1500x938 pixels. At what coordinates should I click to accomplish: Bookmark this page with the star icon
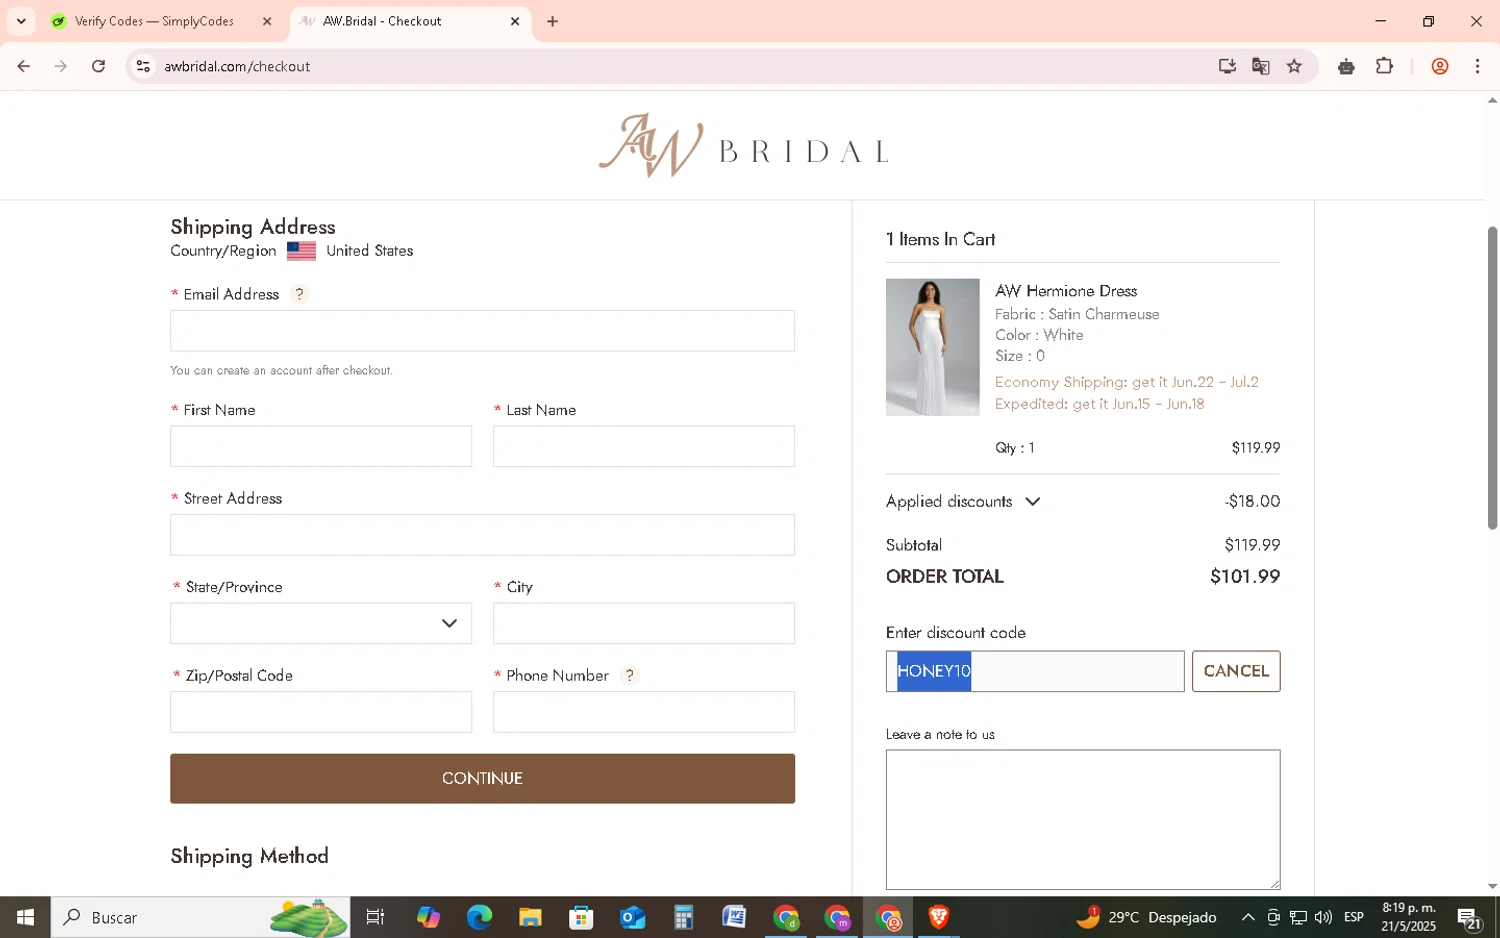pos(1295,66)
